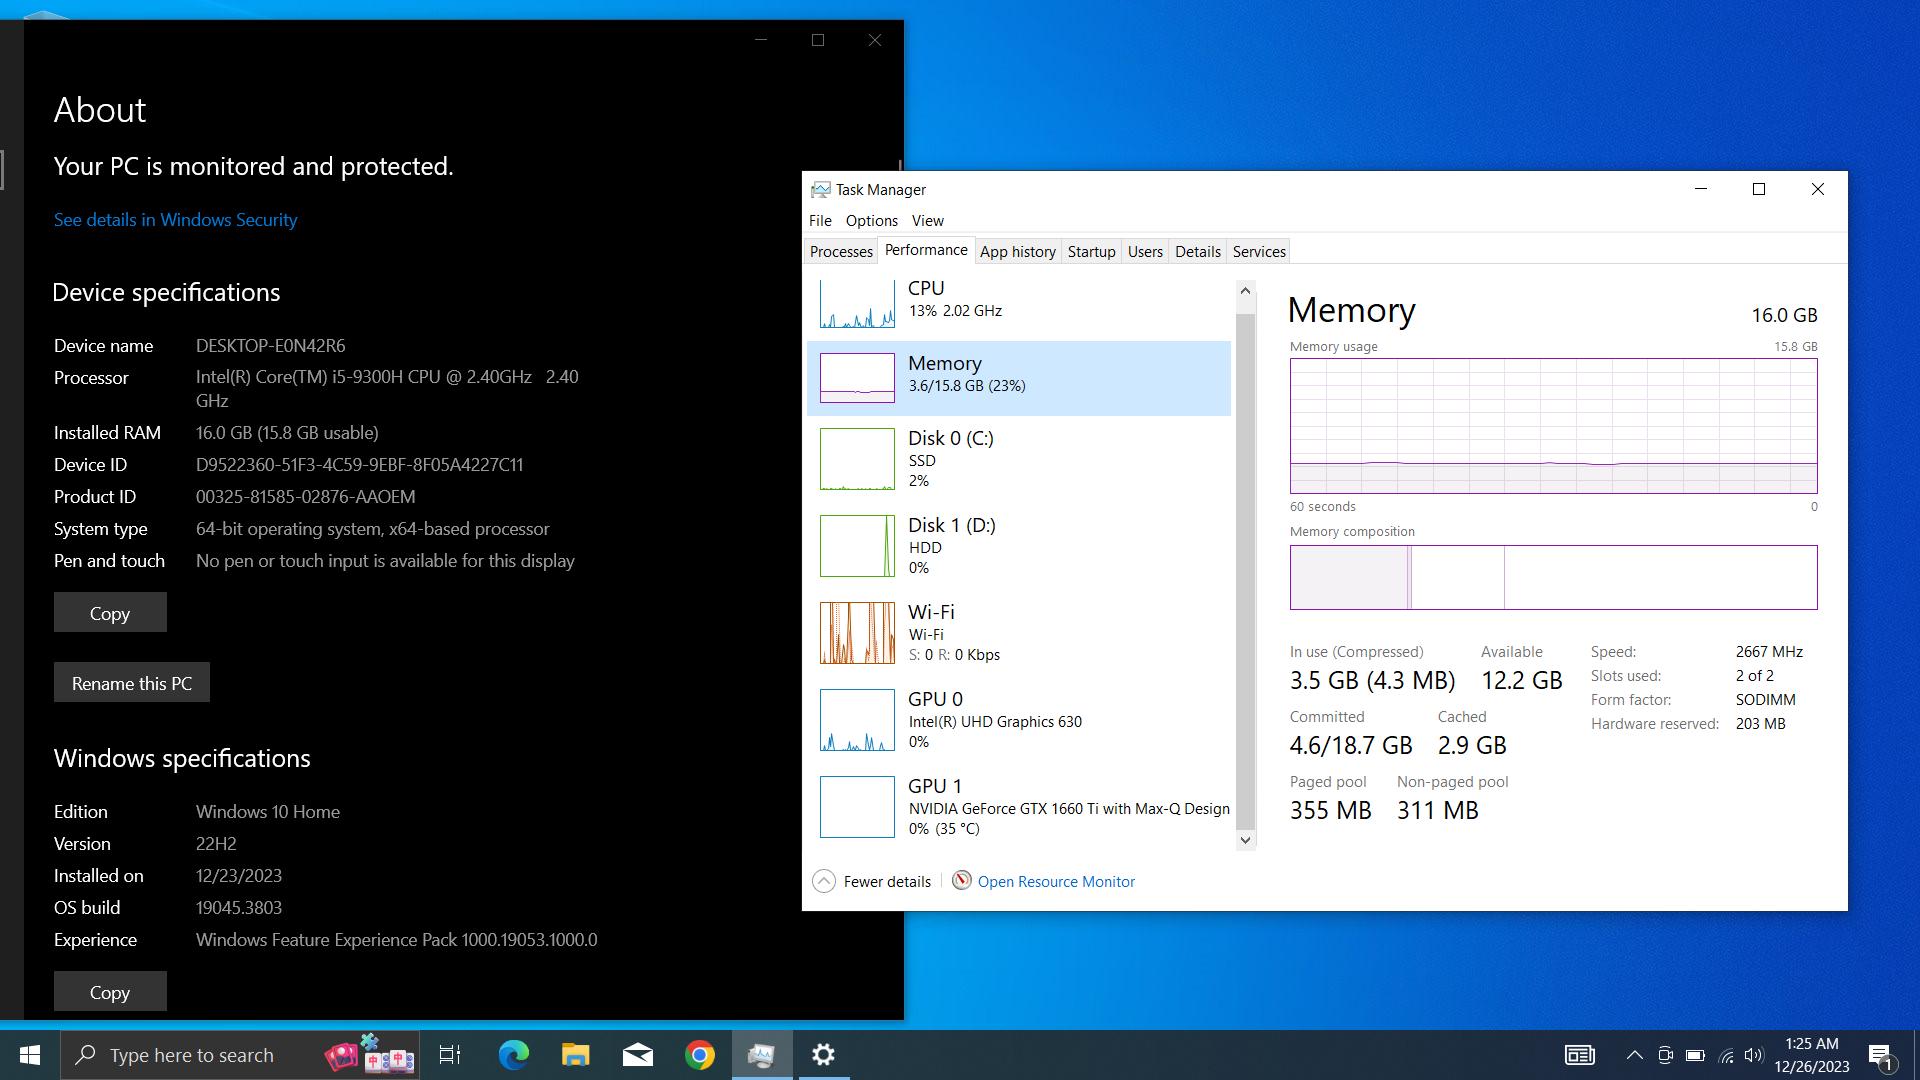Image resolution: width=1920 pixels, height=1080 pixels.
Task: Open News and interests taskbar widget
Action: (1580, 1055)
